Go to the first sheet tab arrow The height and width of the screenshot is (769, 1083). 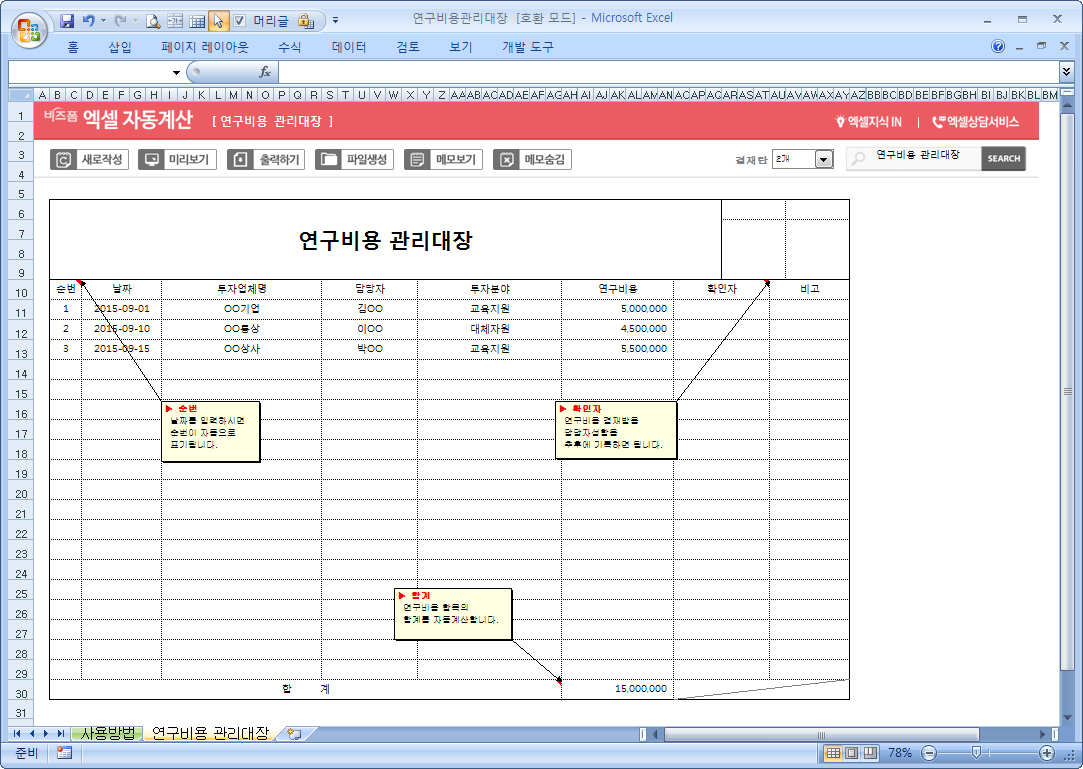pyautogui.click(x=17, y=734)
